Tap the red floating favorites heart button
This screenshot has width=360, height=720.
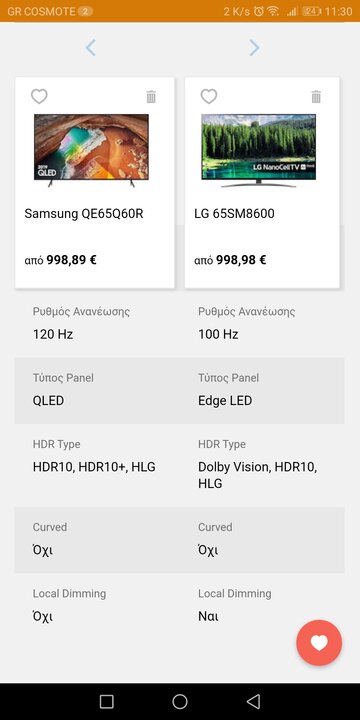[319, 643]
